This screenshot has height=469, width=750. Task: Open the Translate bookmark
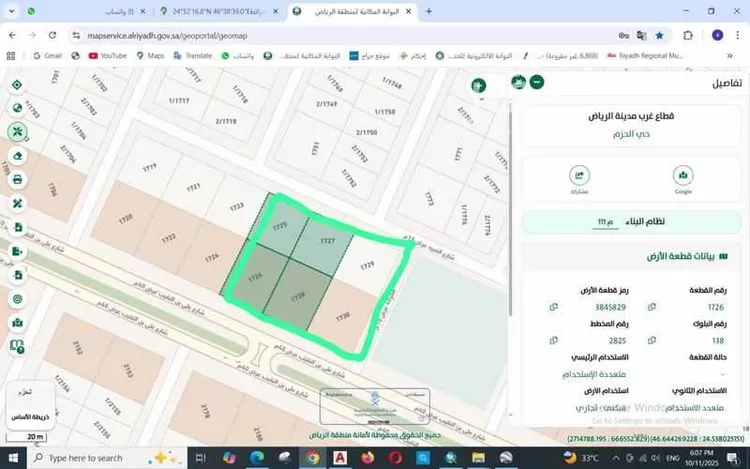[x=193, y=56]
